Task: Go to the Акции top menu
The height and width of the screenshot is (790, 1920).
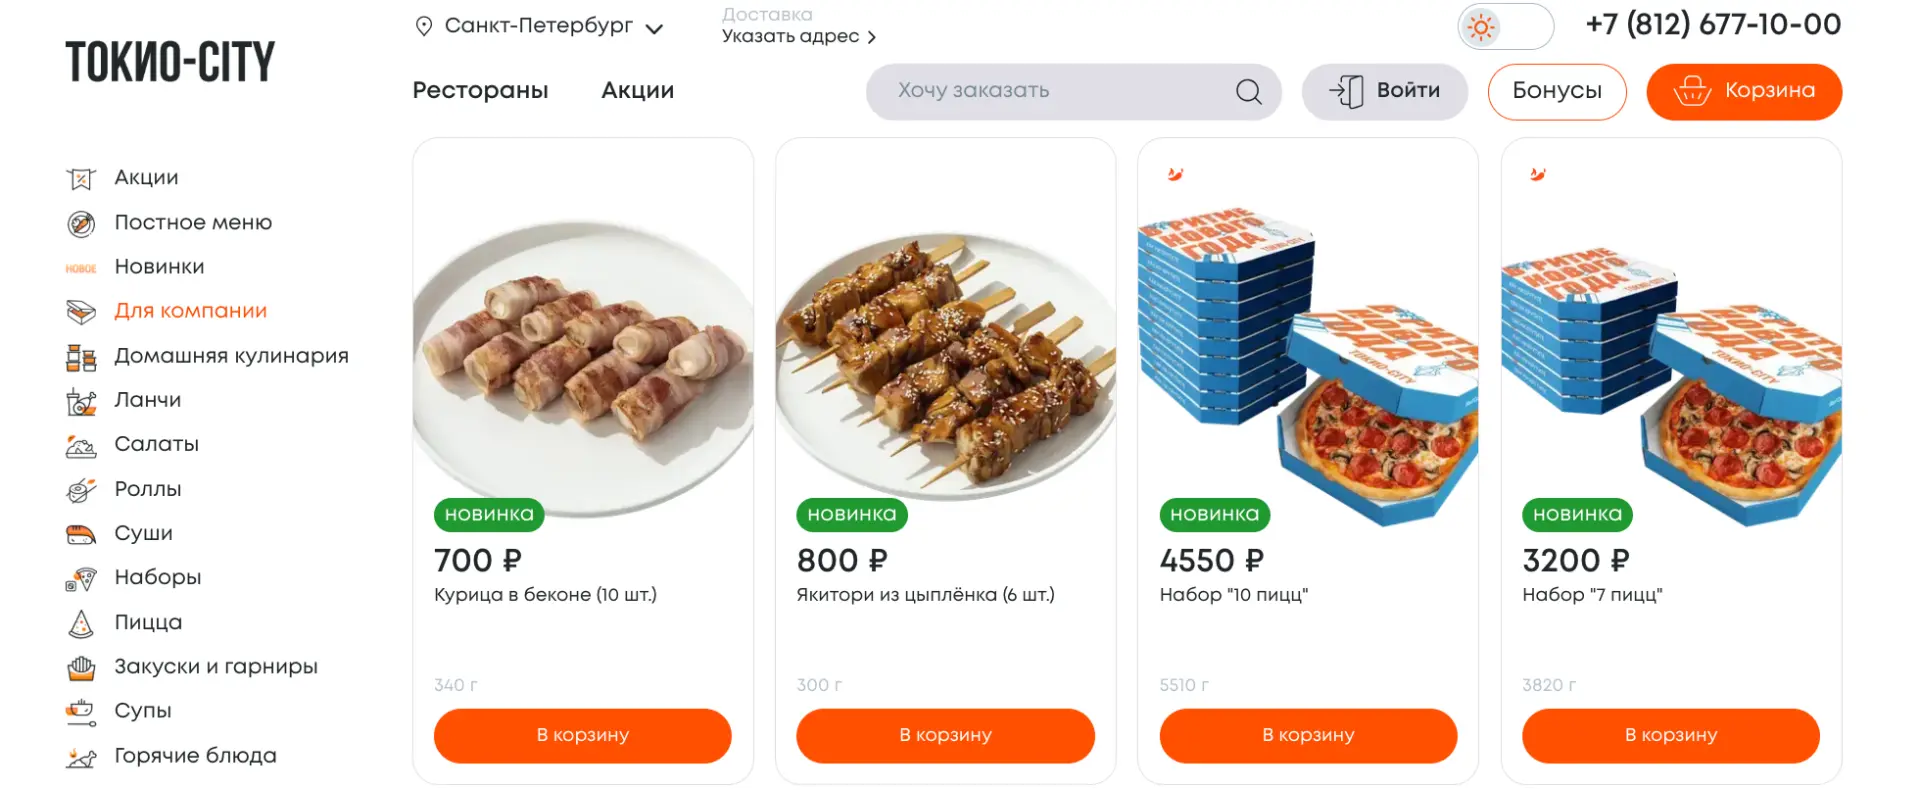Action: [637, 91]
